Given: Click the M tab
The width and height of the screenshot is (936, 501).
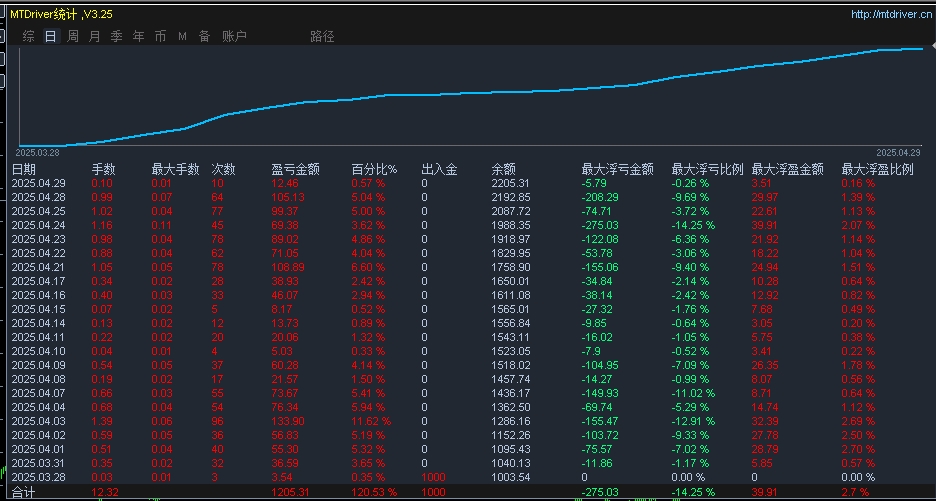Looking at the screenshot, I should click(182, 36).
